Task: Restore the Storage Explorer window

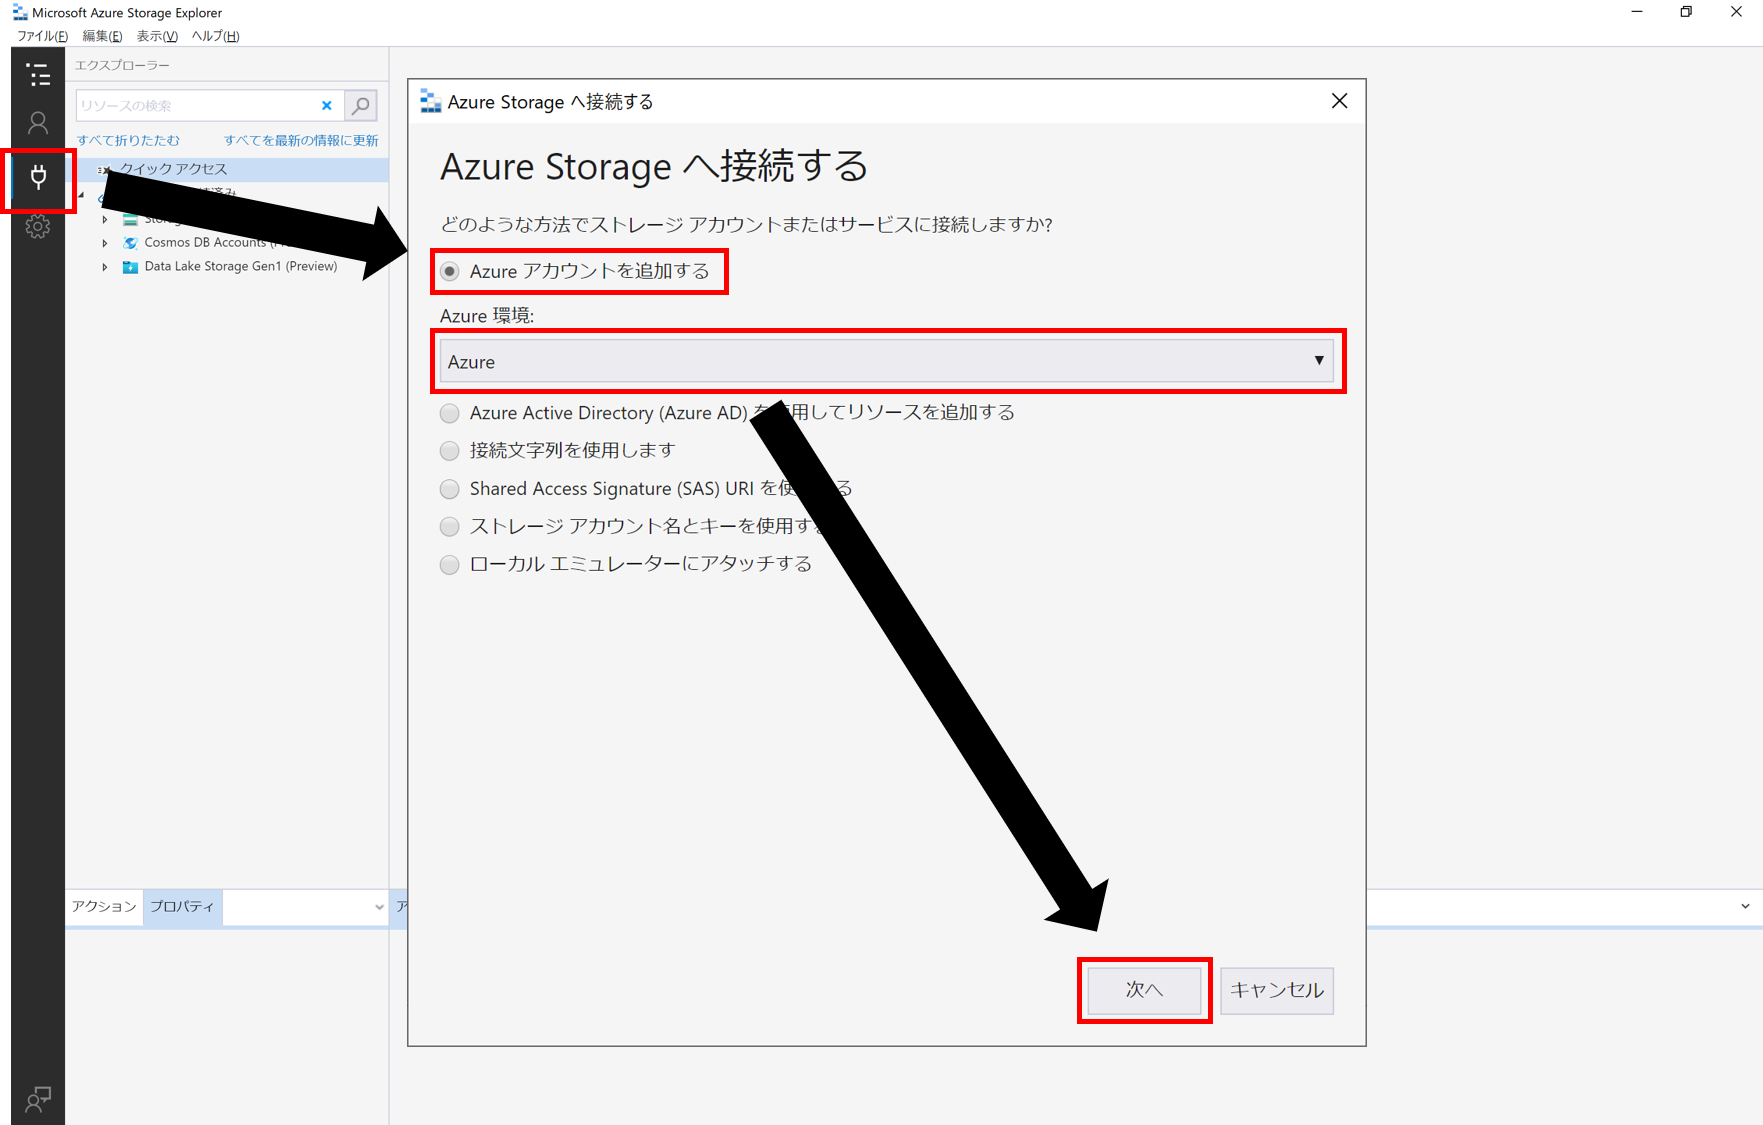Action: pyautogui.click(x=1686, y=12)
